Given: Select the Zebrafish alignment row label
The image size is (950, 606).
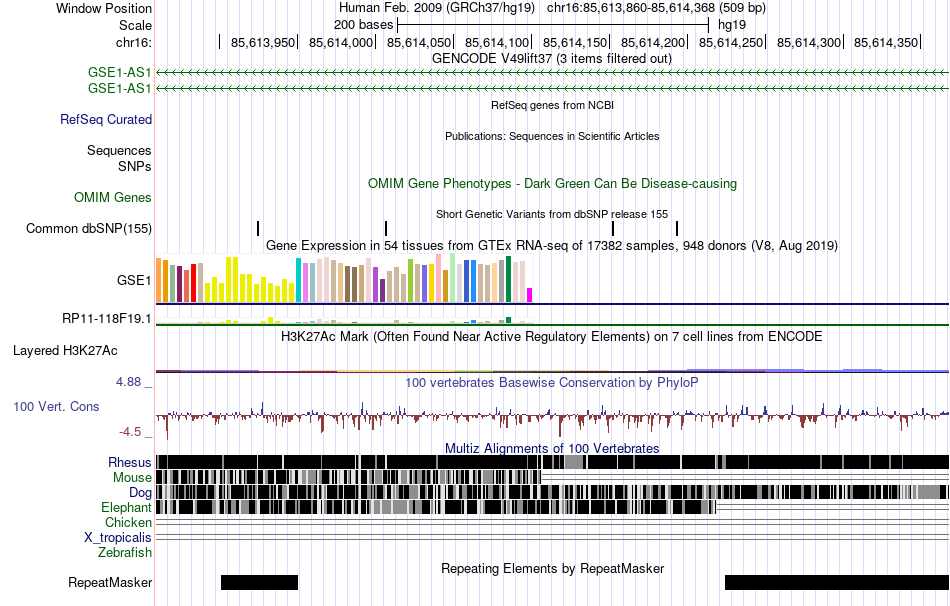Looking at the screenshot, I should 125,553.
